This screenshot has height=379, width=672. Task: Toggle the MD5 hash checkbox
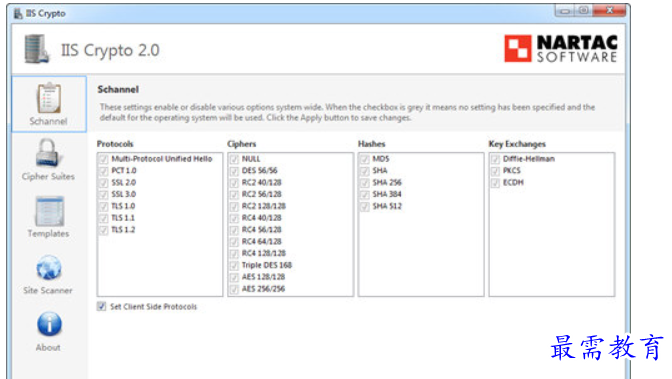click(365, 159)
